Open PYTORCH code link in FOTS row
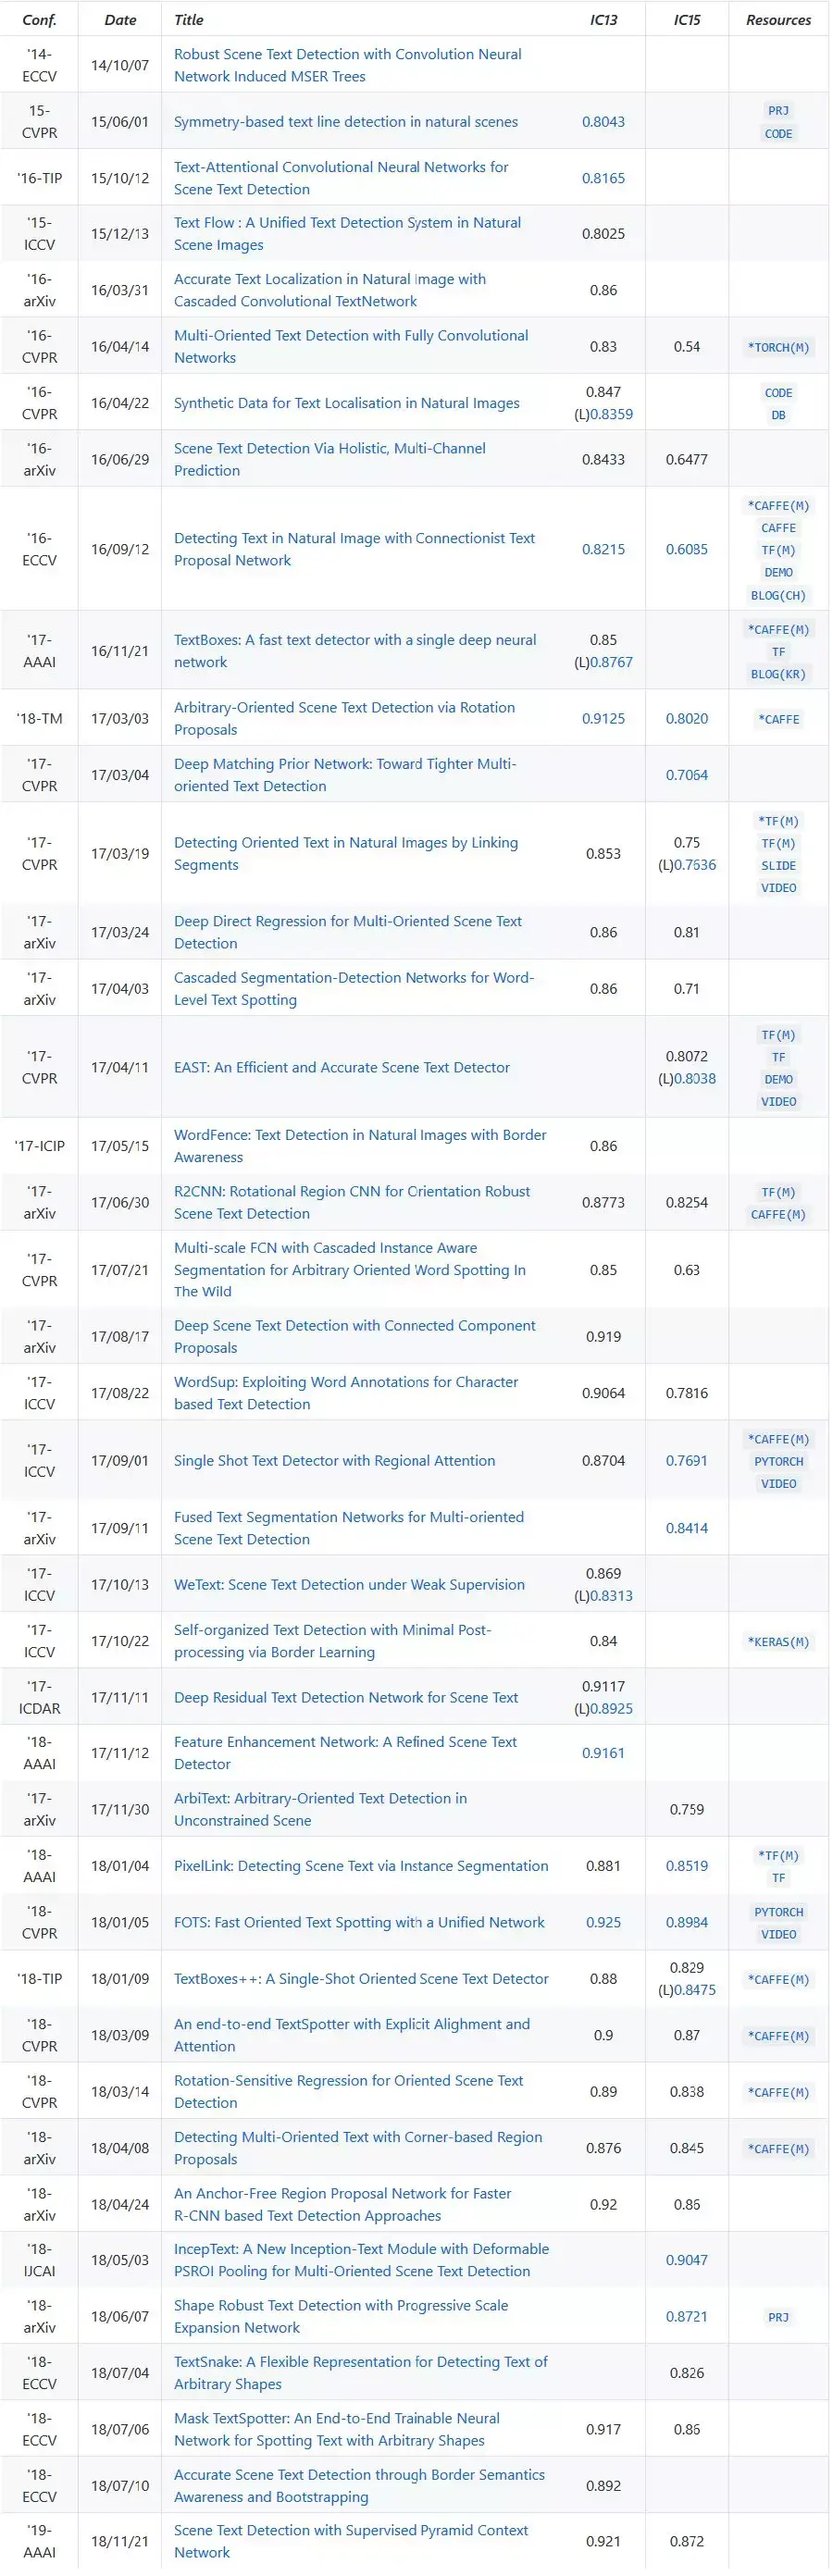This screenshot has height=2576, width=833. 777,1912
